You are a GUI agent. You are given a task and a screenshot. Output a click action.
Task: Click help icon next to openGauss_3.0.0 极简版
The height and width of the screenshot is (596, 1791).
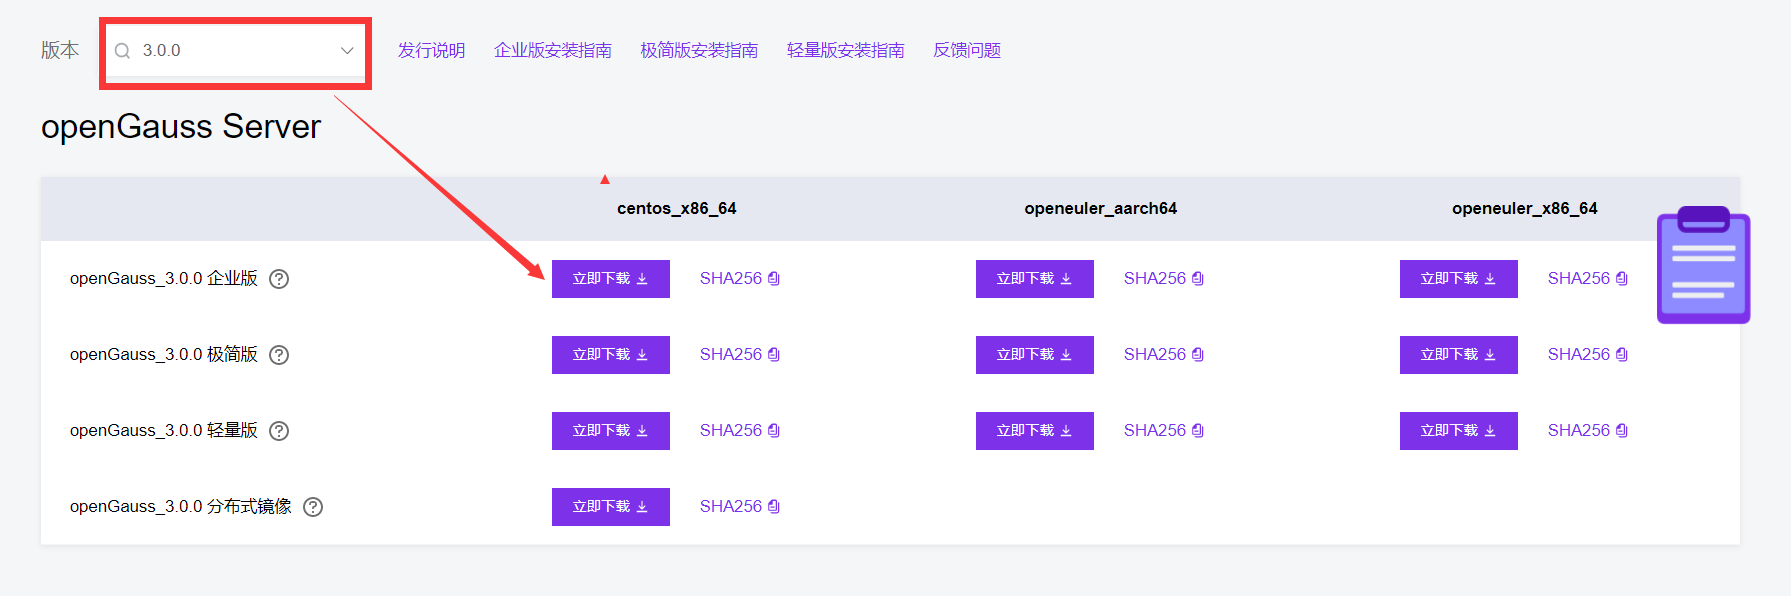pyautogui.click(x=279, y=355)
